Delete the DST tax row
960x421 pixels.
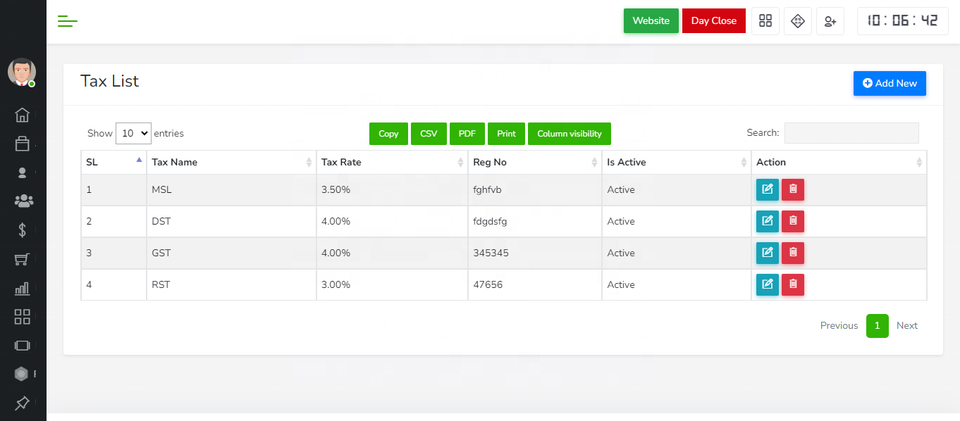[x=792, y=221]
